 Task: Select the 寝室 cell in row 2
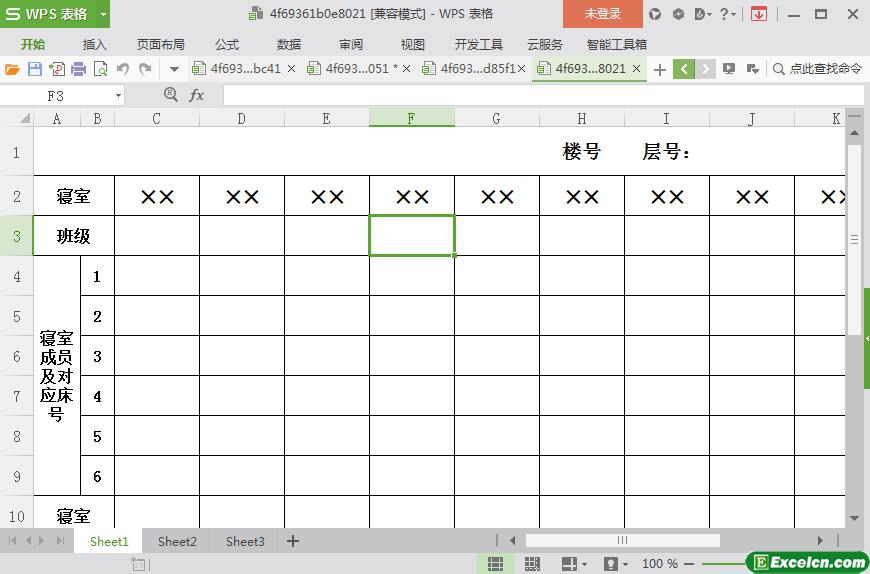pyautogui.click(x=74, y=196)
